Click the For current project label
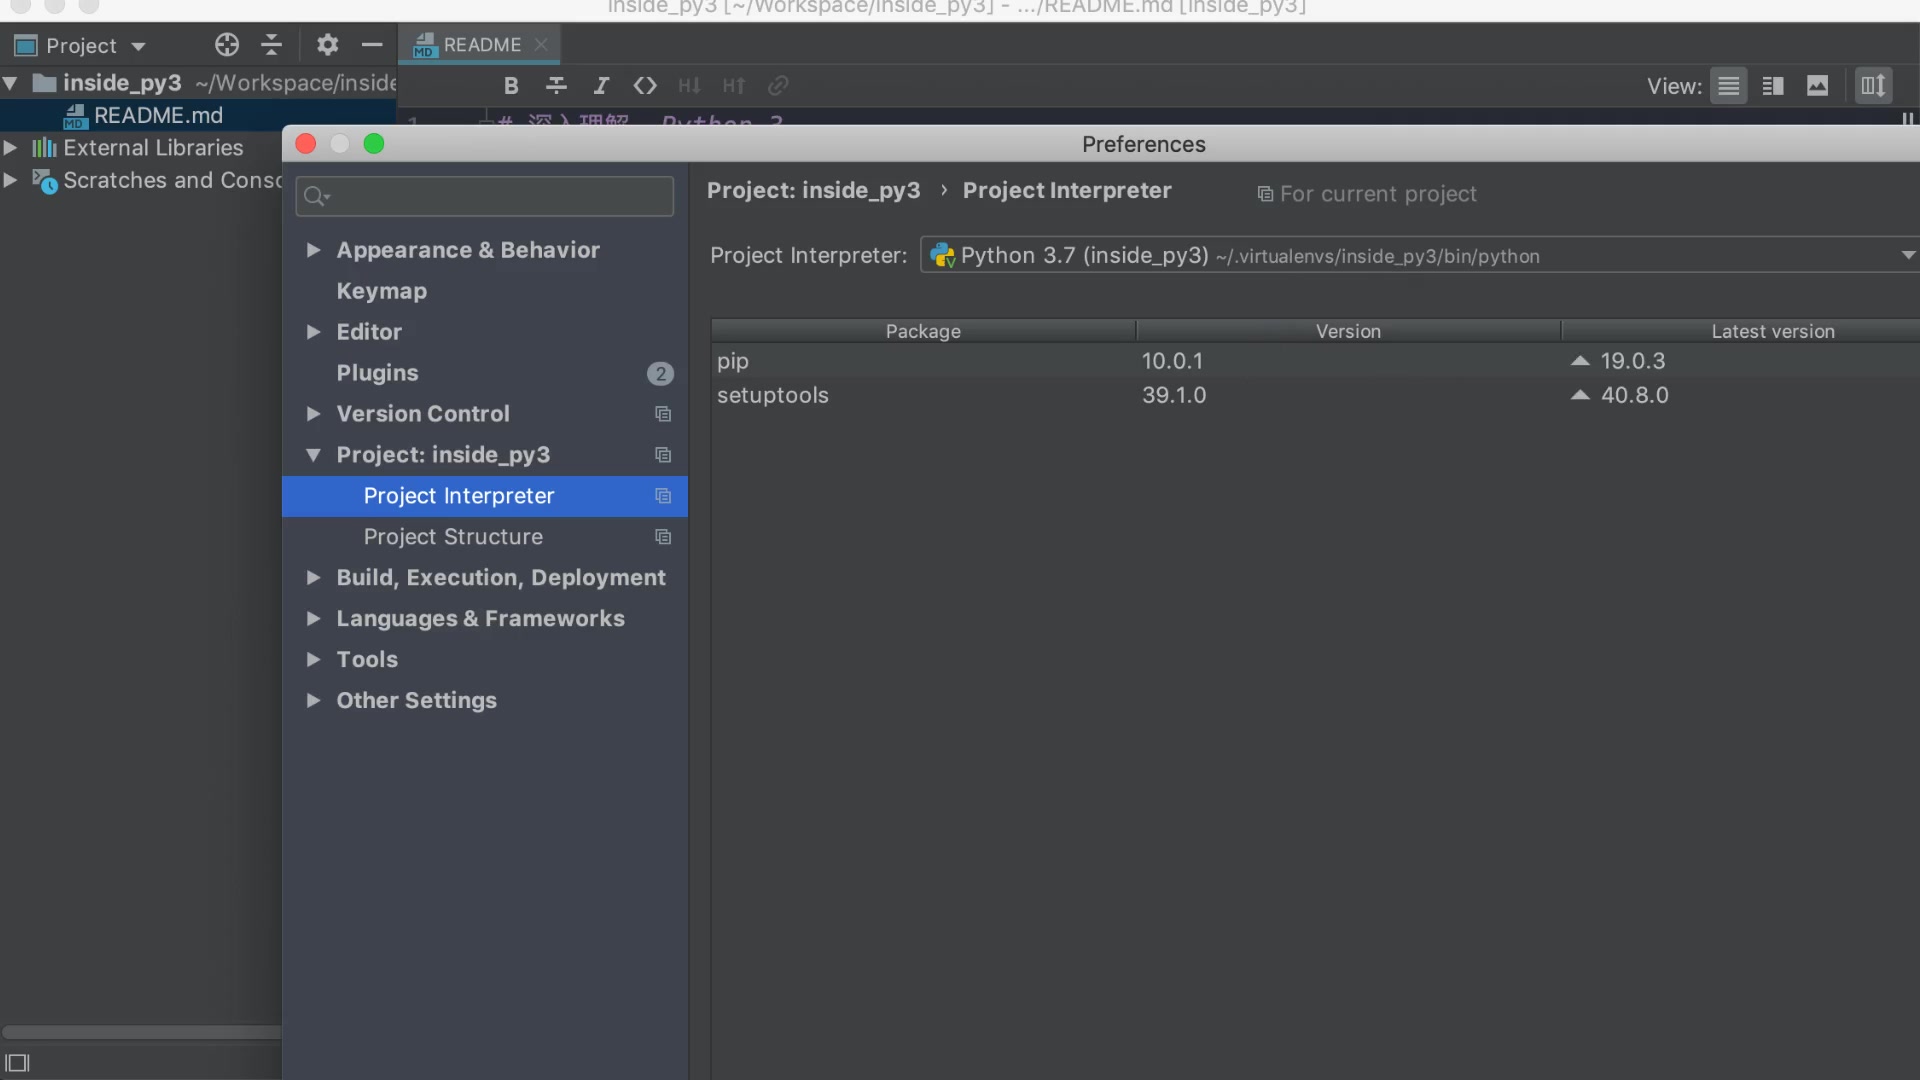Screen dimensions: 1920x1080 click(1367, 194)
